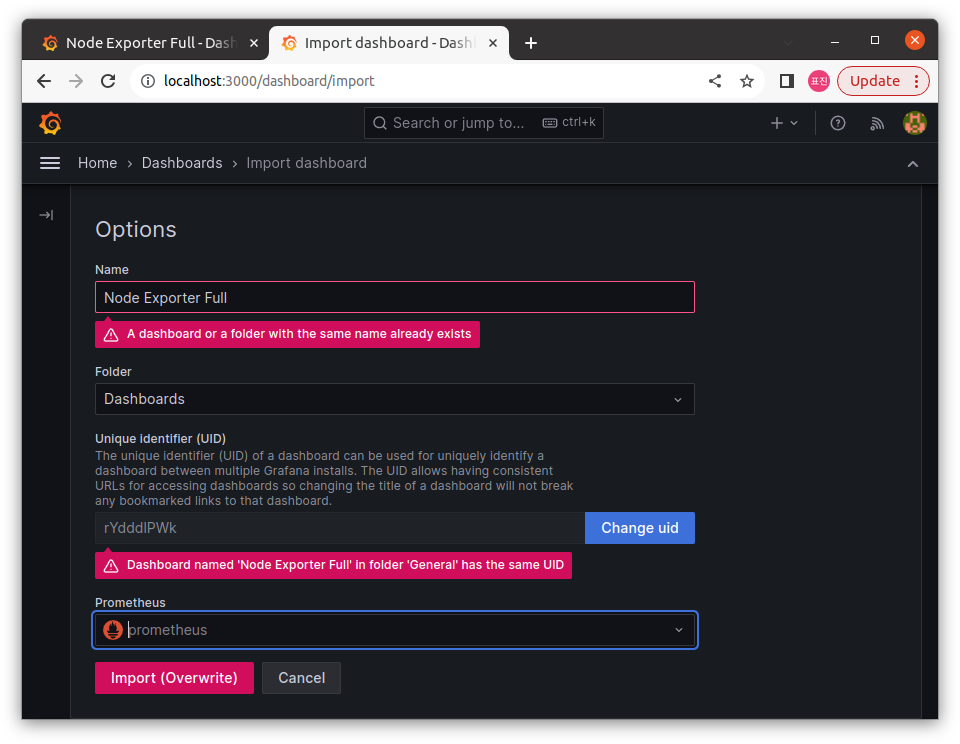Click the Change uid button
Screen dimensions: 960x744
(x=640, y=528)
